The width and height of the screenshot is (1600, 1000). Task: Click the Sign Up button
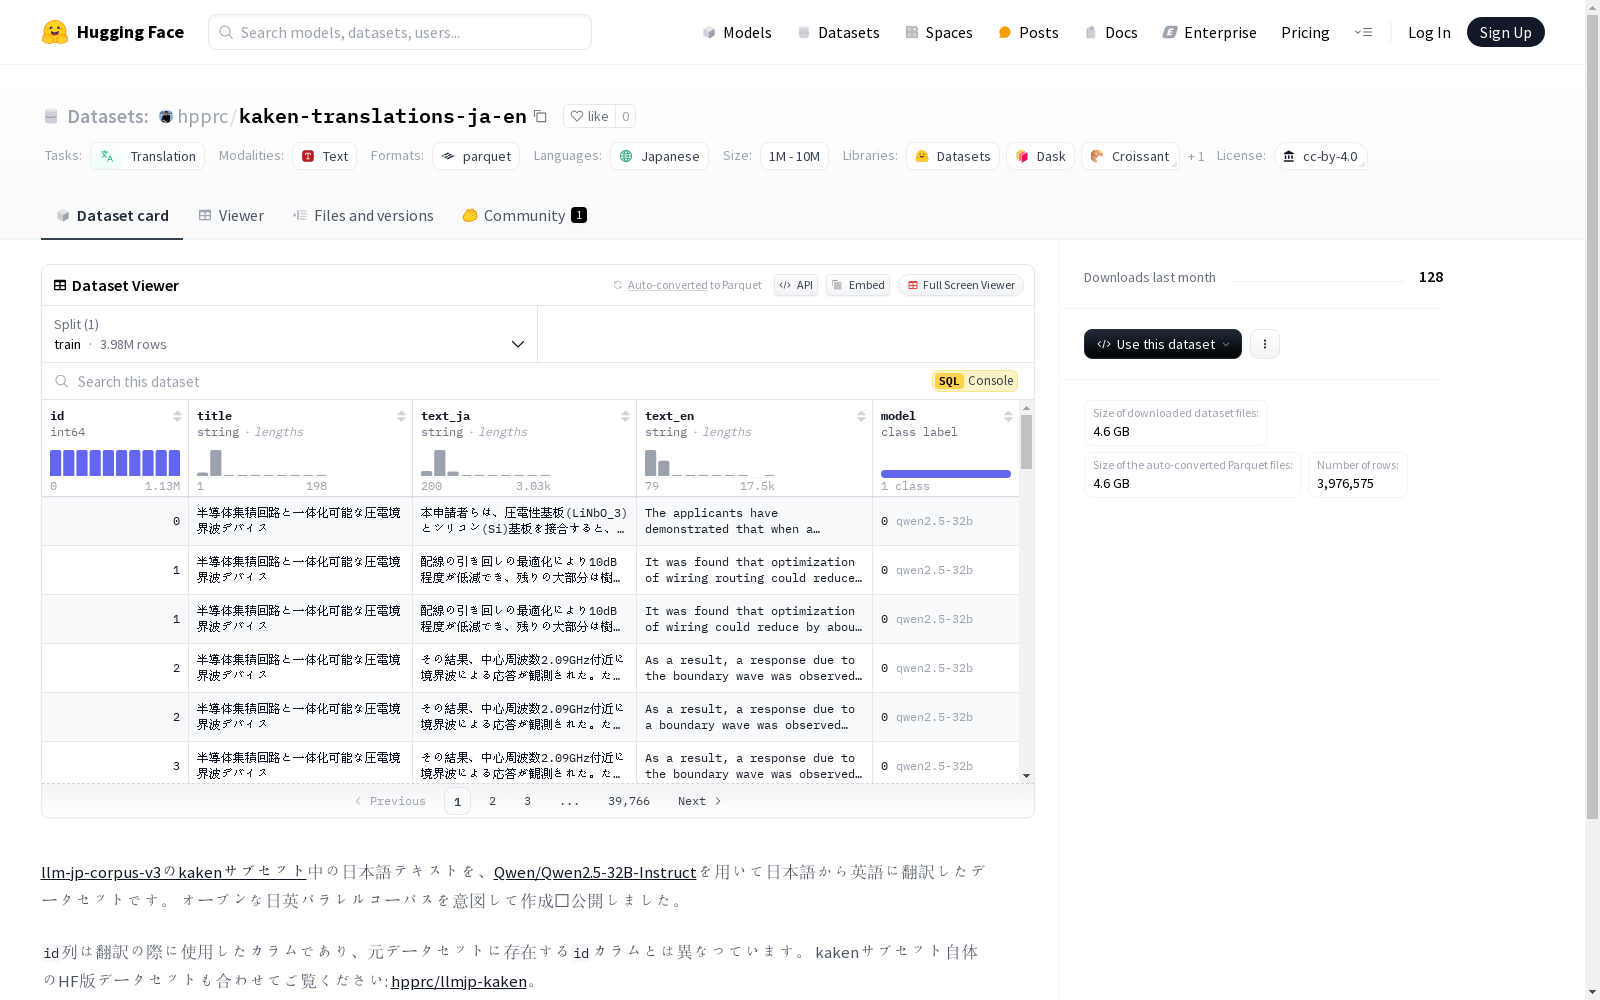[1505, 32]
